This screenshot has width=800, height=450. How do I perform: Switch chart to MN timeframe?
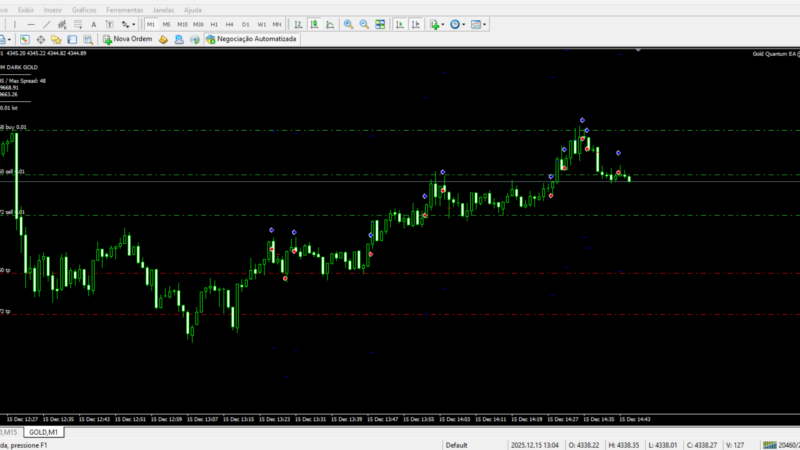coord(277,24)
